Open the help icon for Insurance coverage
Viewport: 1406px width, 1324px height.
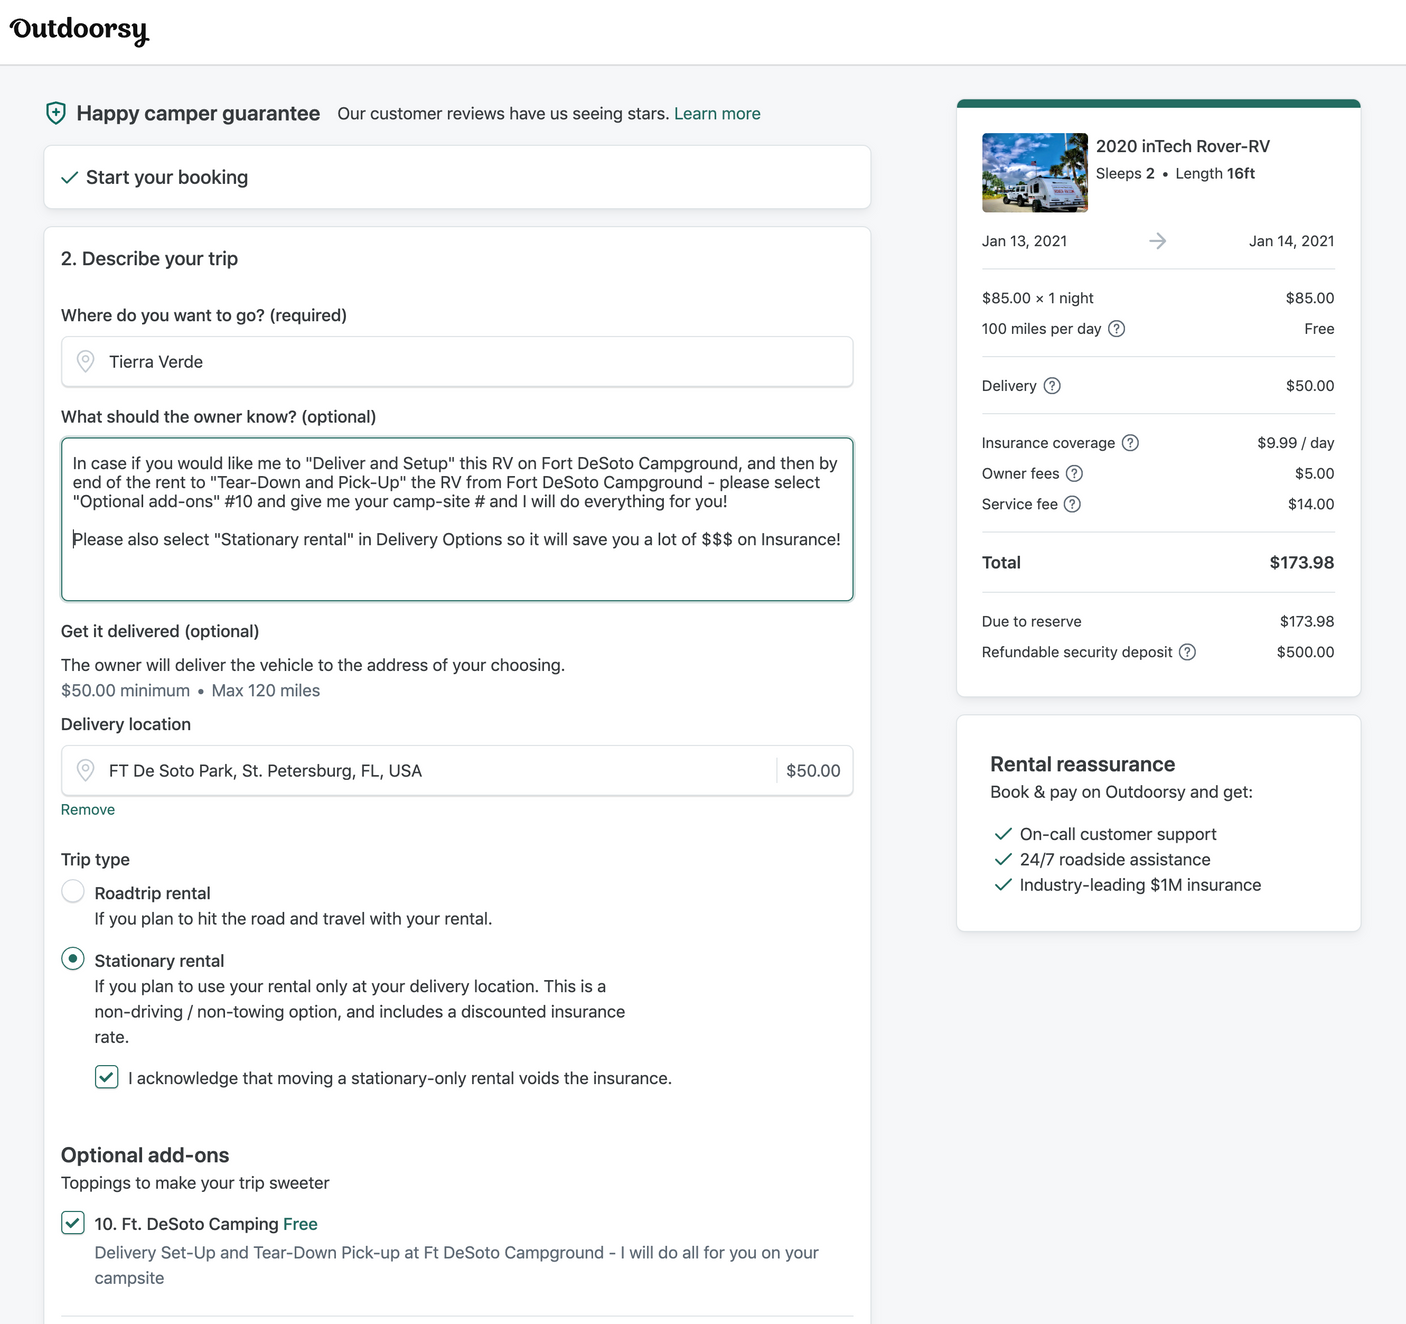coord(1130,443)
